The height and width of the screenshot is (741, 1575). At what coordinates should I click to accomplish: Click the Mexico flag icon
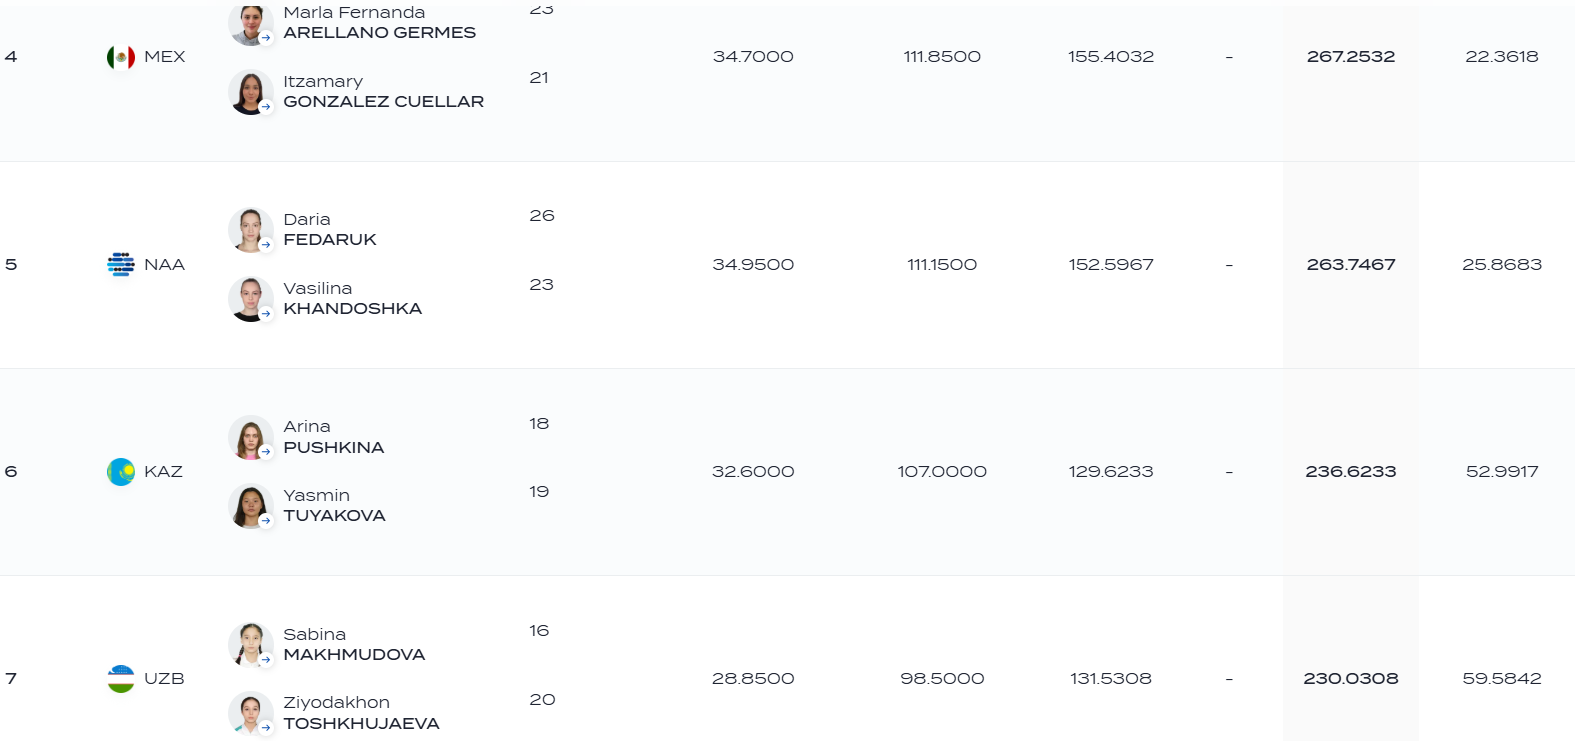(121, 57)
